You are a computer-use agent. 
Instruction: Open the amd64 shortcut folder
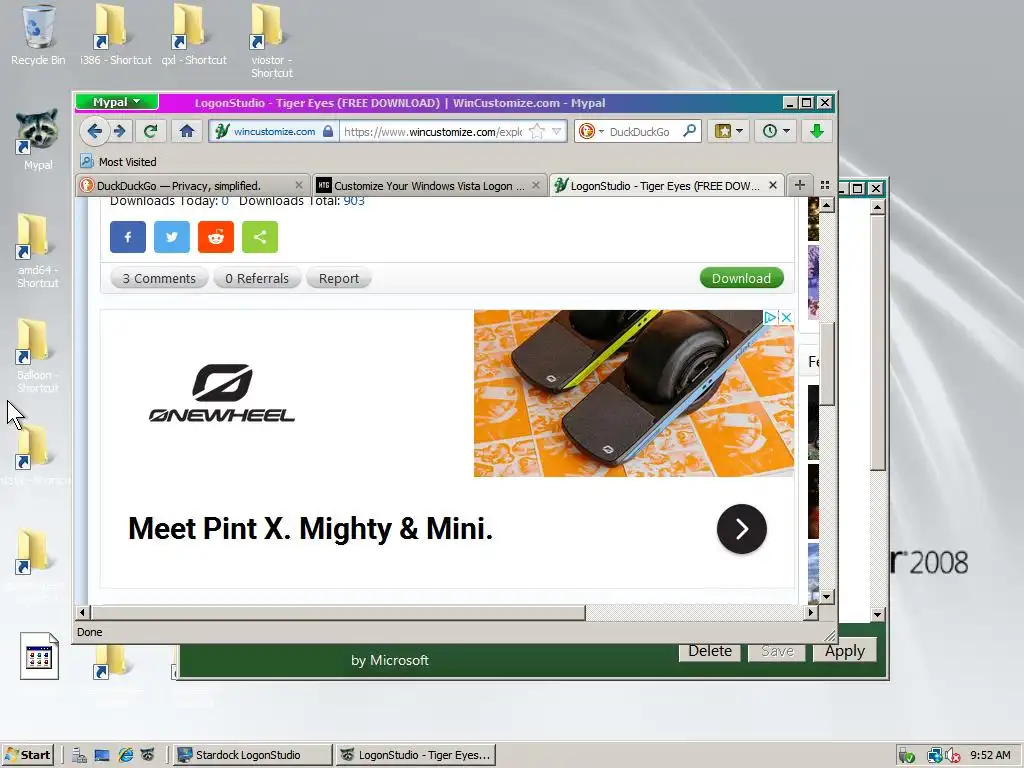point(38,250)
